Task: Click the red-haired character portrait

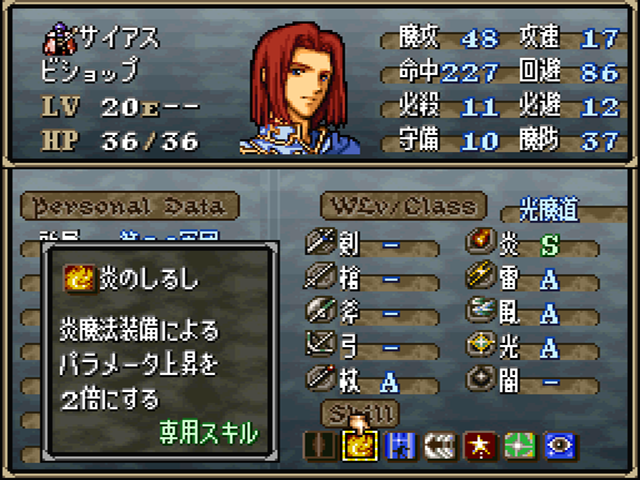Action: coord(300,89)
